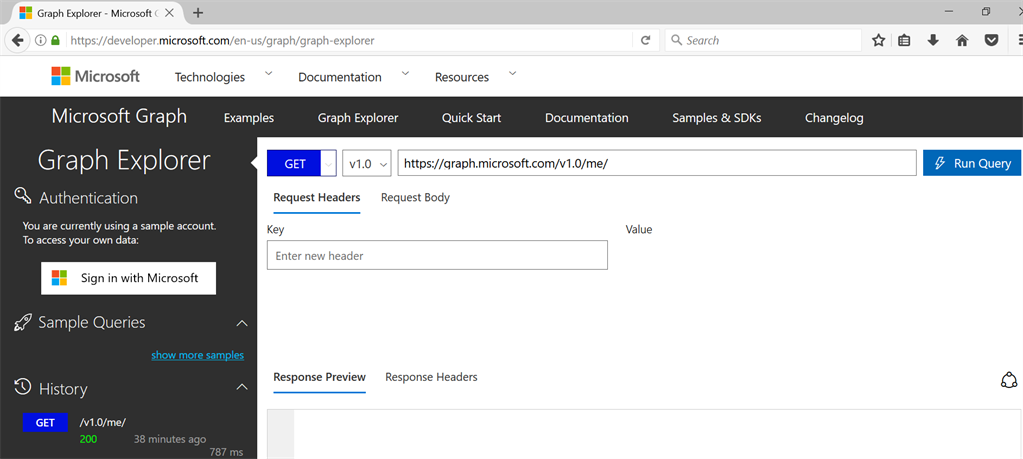Click the show more samples link
The height and width of the screenshot is (459, 1023).
198,355
